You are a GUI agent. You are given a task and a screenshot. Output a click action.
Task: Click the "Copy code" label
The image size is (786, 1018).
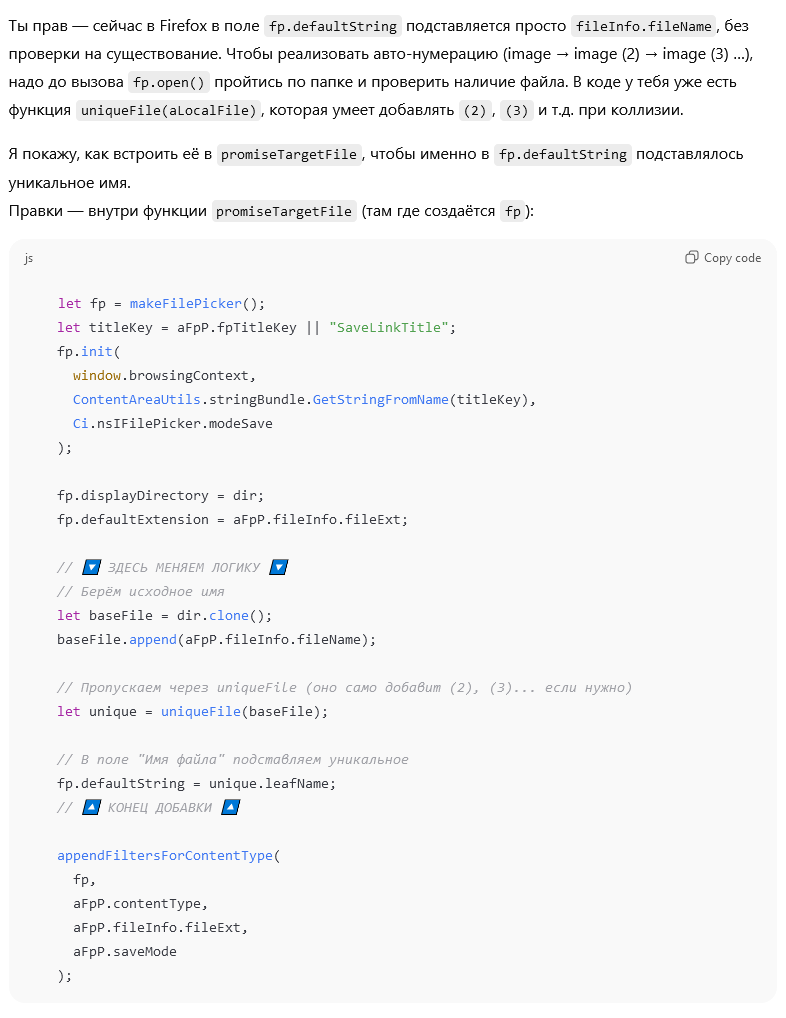(732, 258)
